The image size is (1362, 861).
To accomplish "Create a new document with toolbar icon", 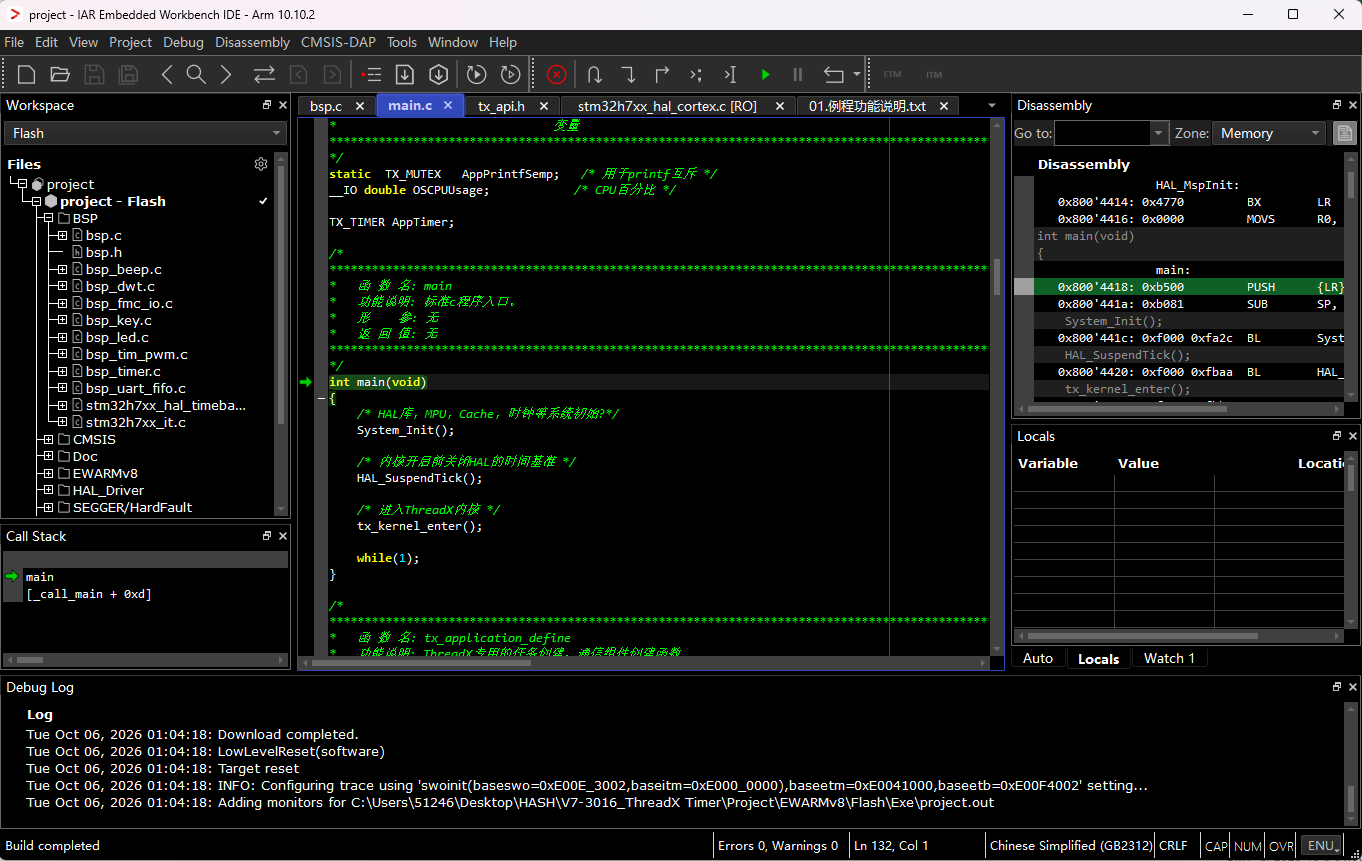I will [x=27, y=74].
